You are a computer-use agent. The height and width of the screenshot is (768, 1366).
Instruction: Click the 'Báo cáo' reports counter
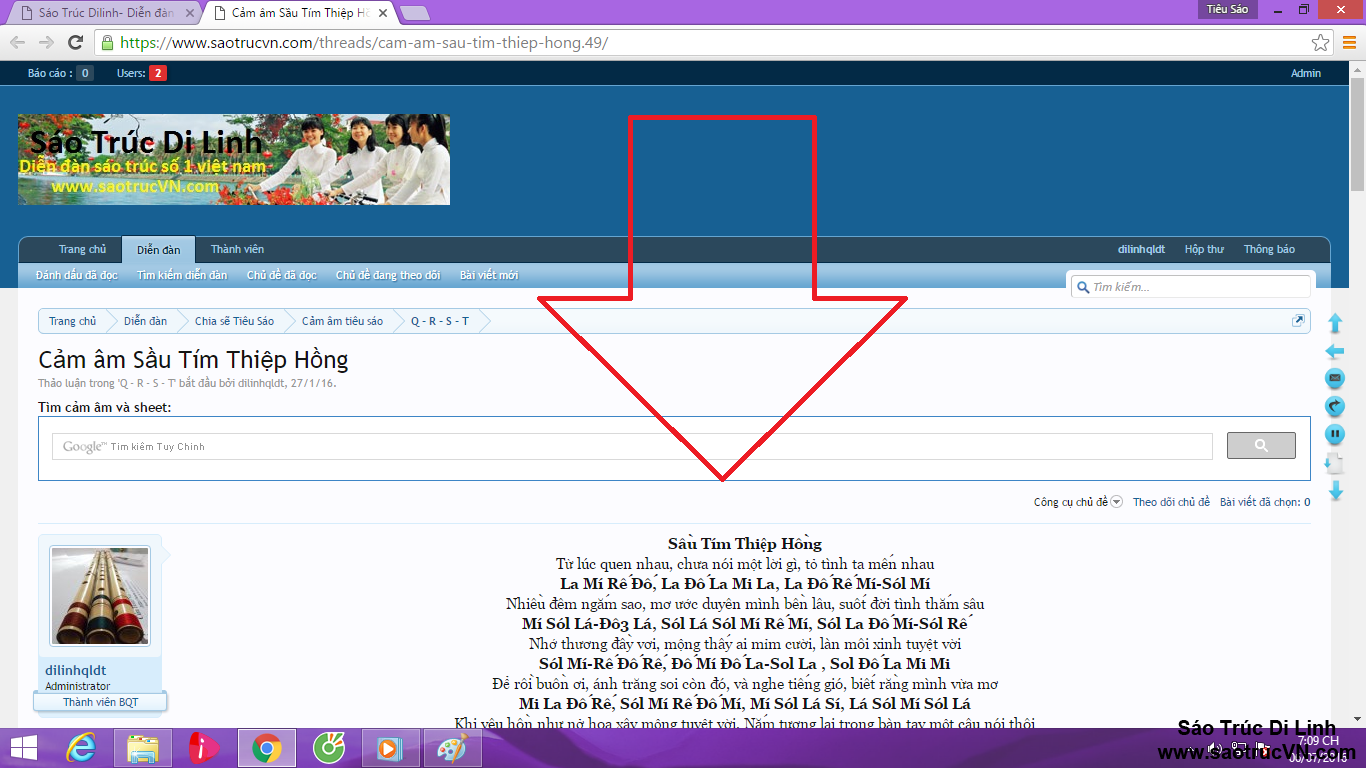(60, 73)
